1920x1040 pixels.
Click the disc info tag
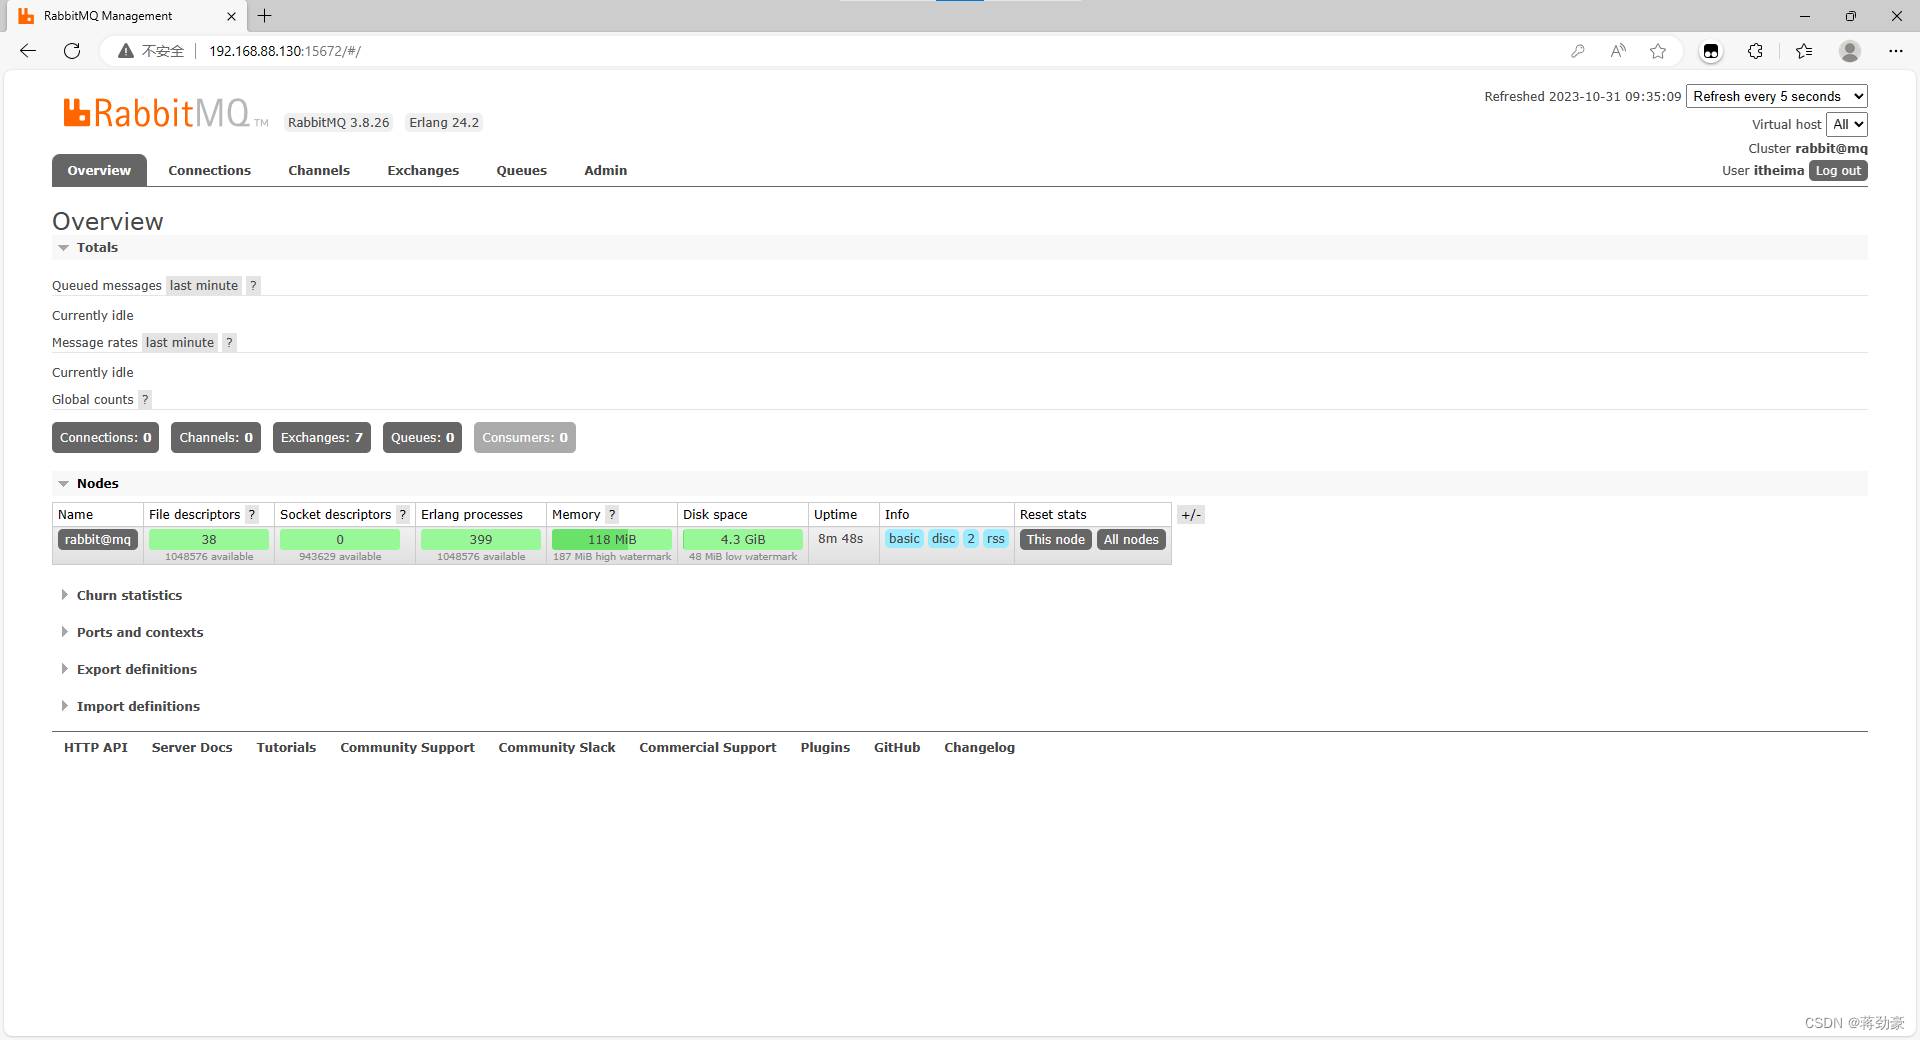tap(944, 539)
